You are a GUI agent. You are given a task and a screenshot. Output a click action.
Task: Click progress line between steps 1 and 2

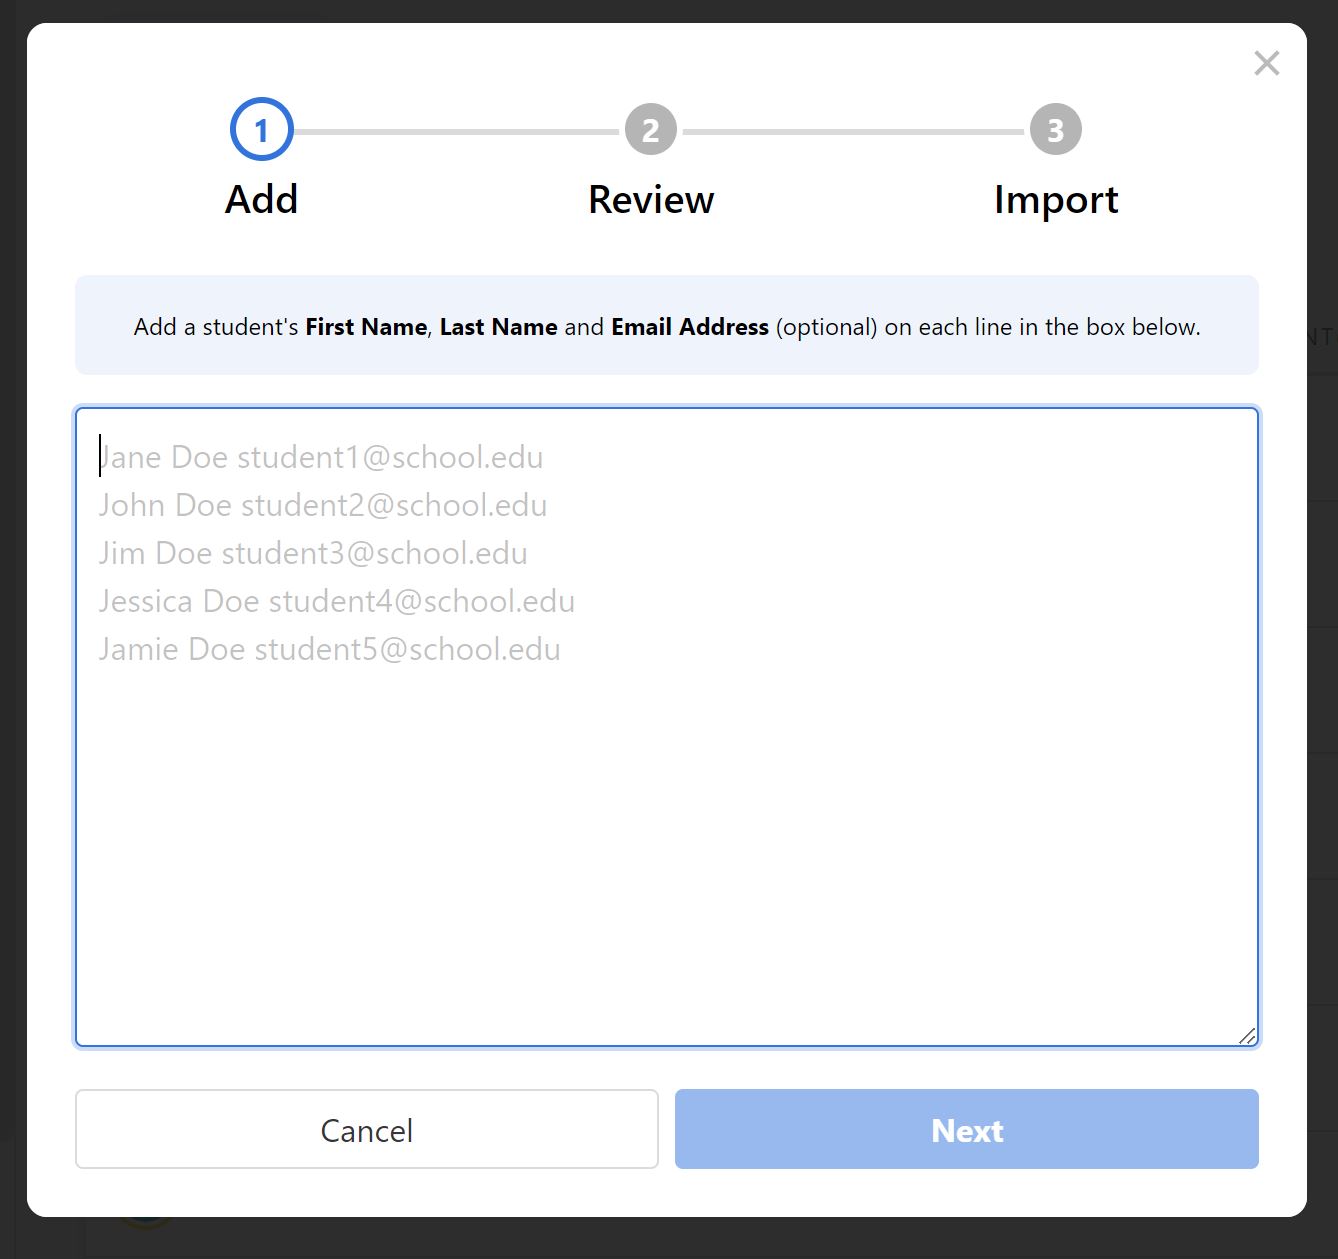[x=456, y=132]
